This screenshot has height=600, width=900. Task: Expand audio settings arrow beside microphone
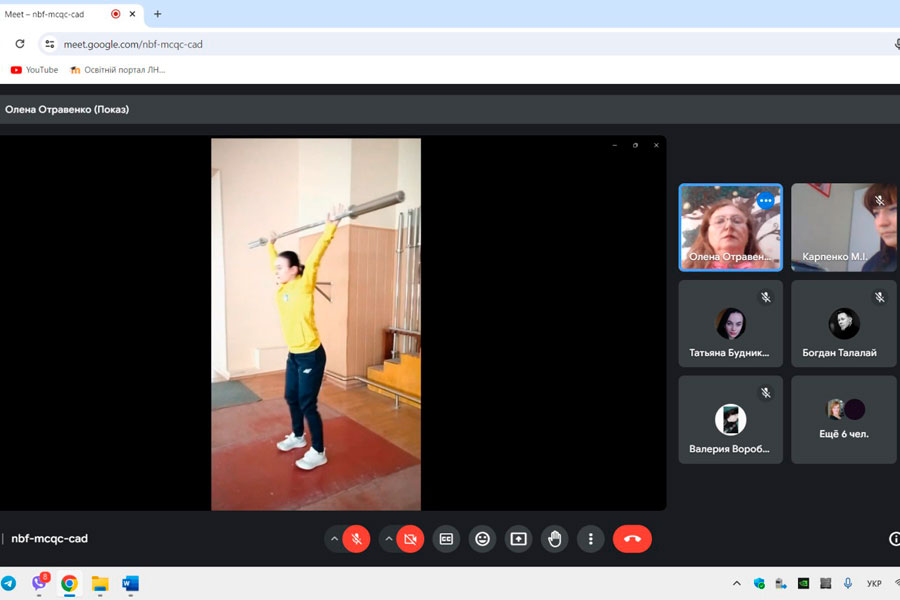pos(334,539)
